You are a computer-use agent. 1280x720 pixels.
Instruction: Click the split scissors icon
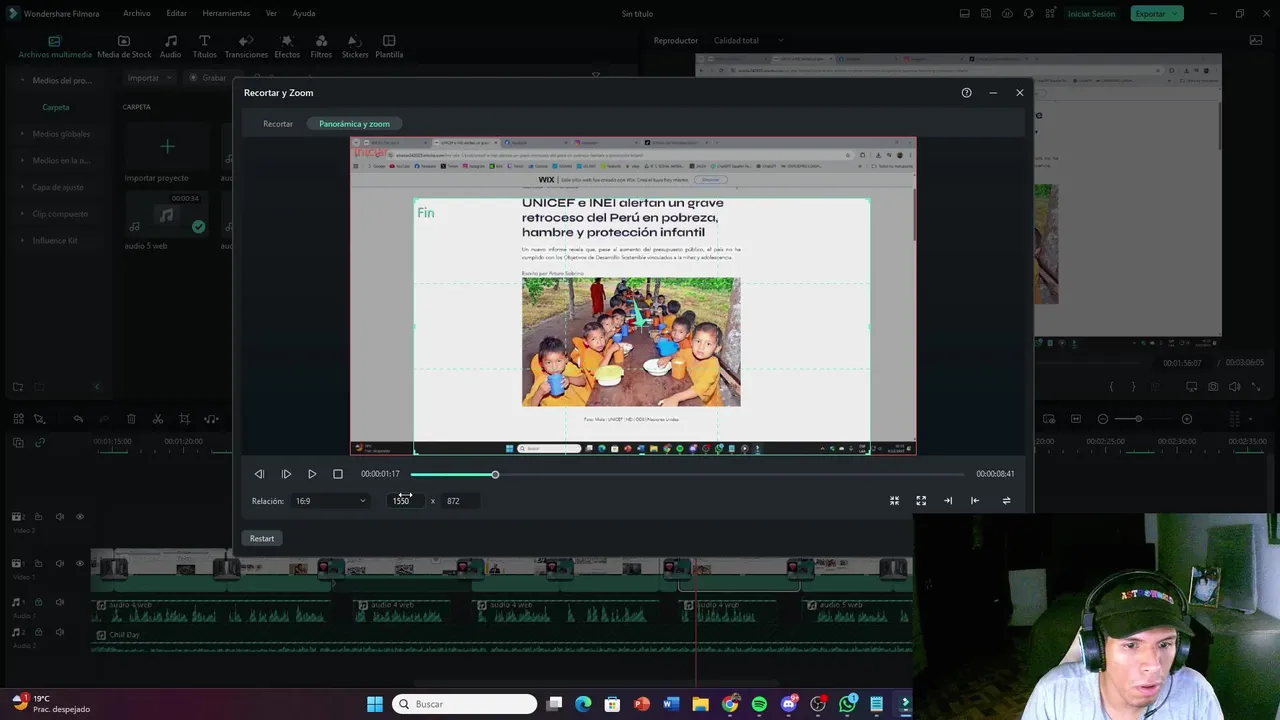tap(157, 419)
